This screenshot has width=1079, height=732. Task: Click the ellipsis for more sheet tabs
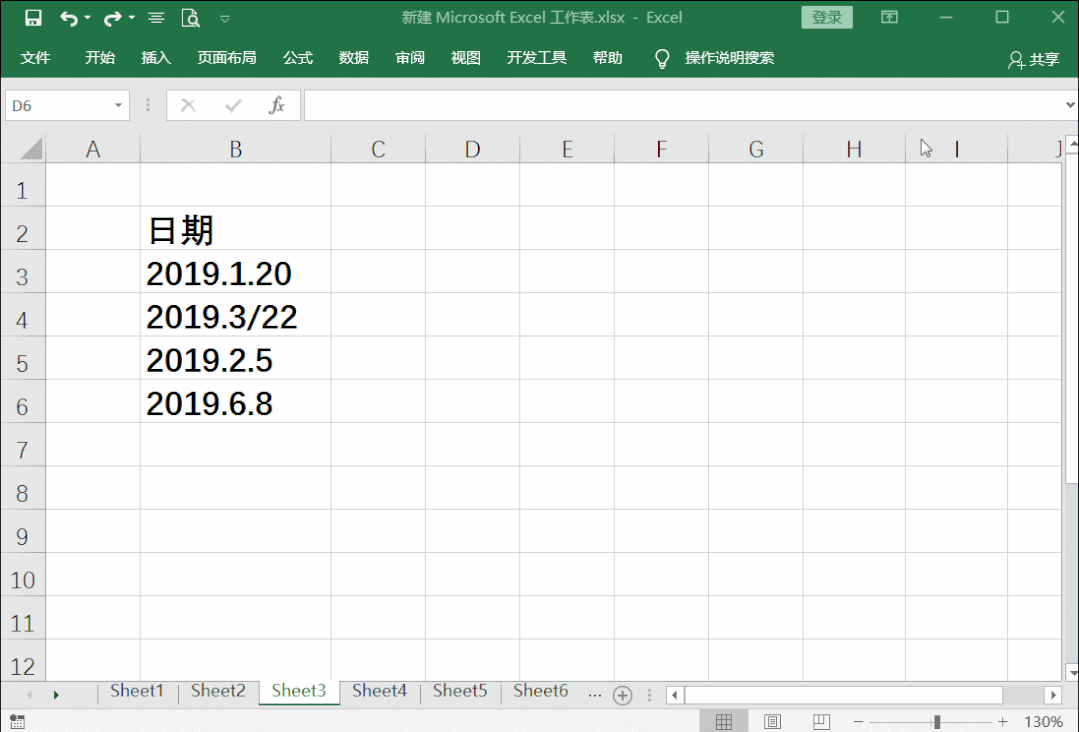coord(595,695)
